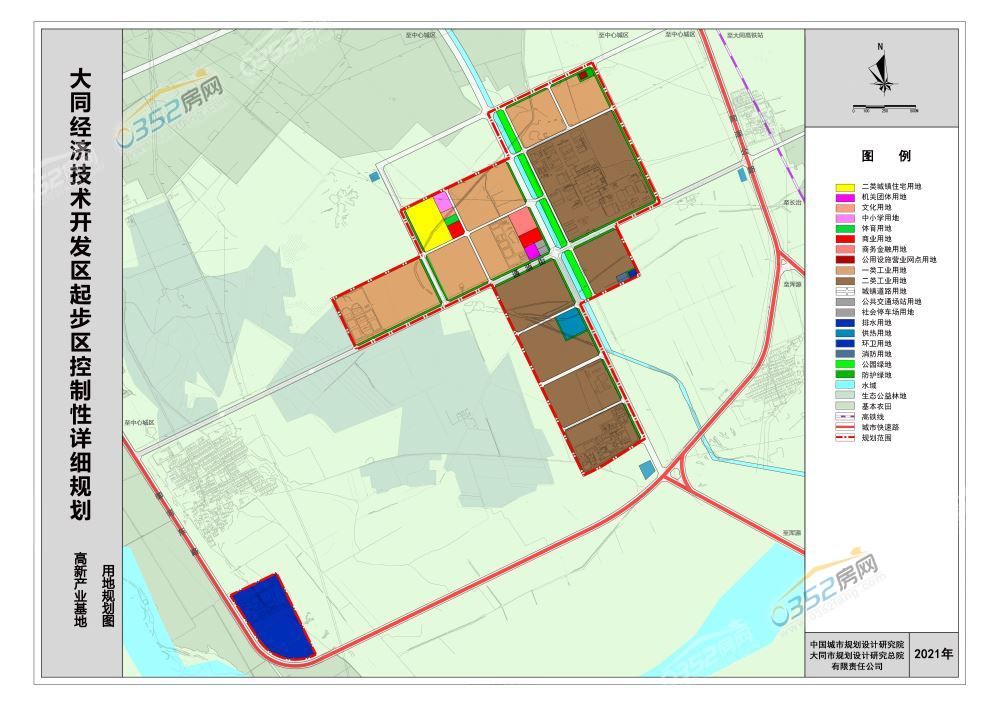Click the red 商业用地 legend swatch
Viewport: 1000px width, 706px height.
coord(847,238)
